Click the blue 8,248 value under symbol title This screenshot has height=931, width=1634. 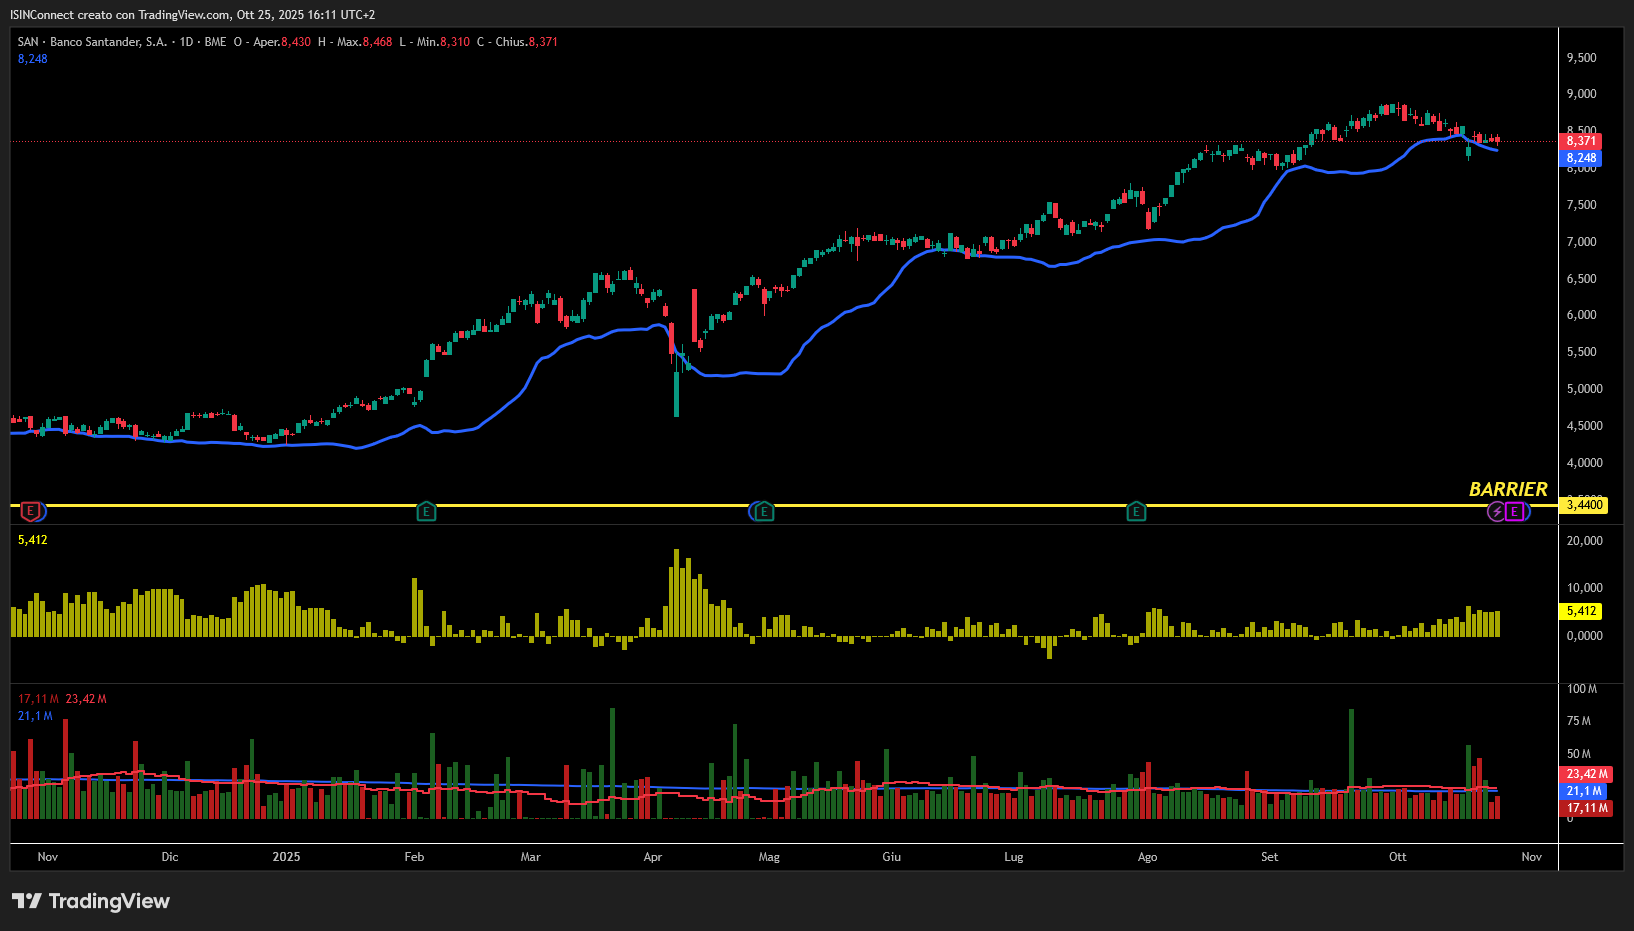tap(33, 59)
